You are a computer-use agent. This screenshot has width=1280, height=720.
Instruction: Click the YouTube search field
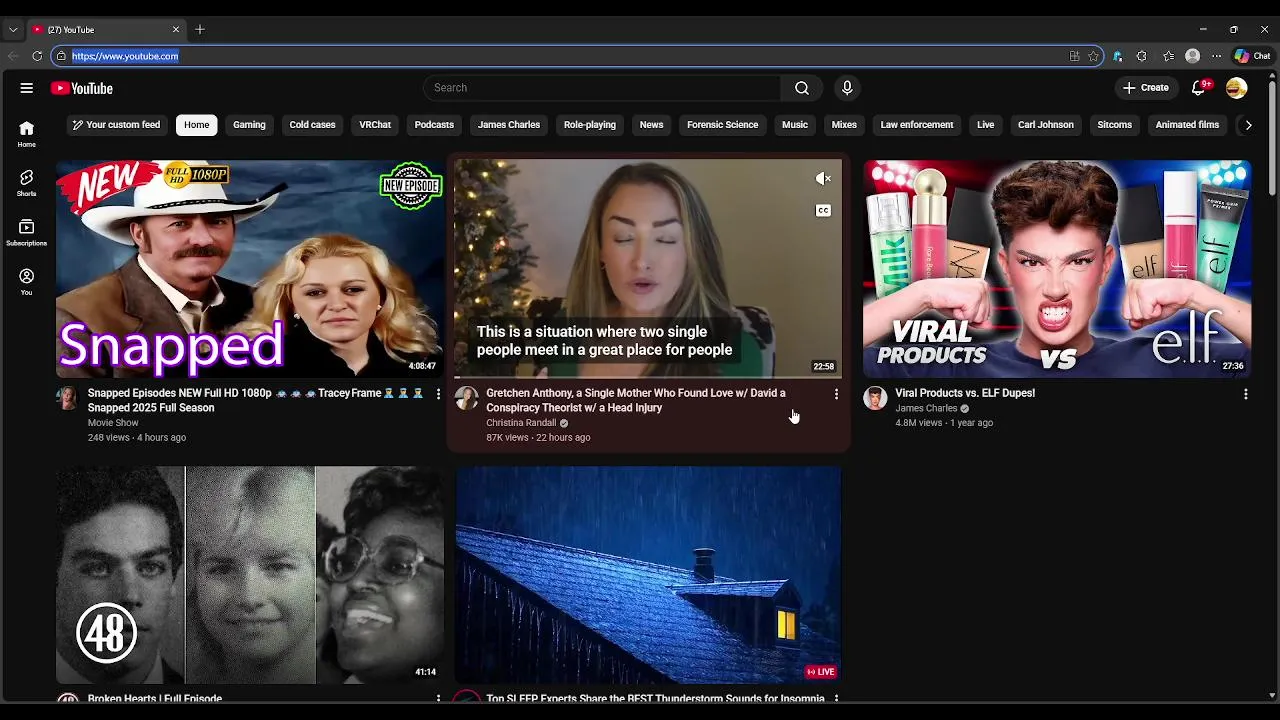[x=602, y=88]
